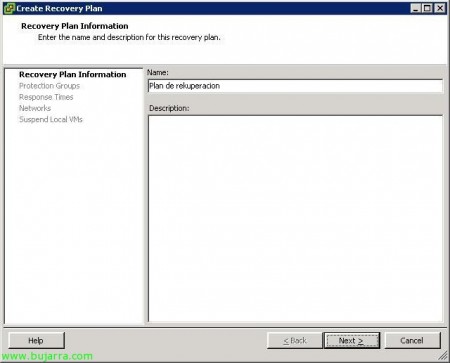Click the 'Description:' label

[x=169, y=108]
